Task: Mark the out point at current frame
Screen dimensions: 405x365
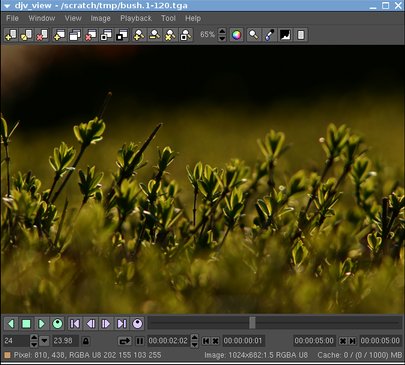Action: pos(352,341)
